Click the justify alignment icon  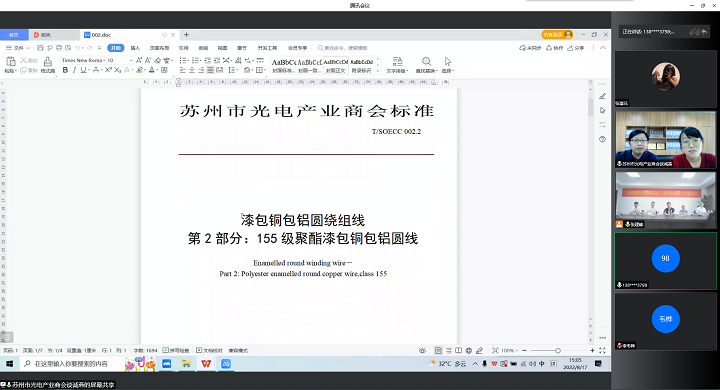210,70
